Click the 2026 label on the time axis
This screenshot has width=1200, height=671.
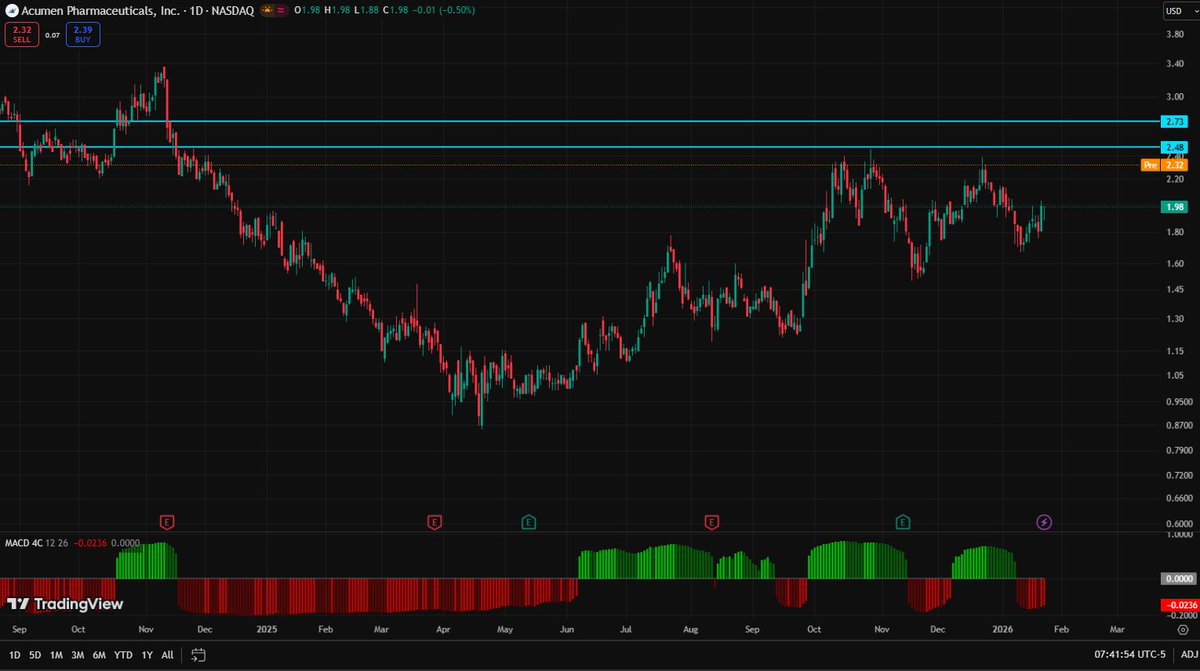(1003, 631)
